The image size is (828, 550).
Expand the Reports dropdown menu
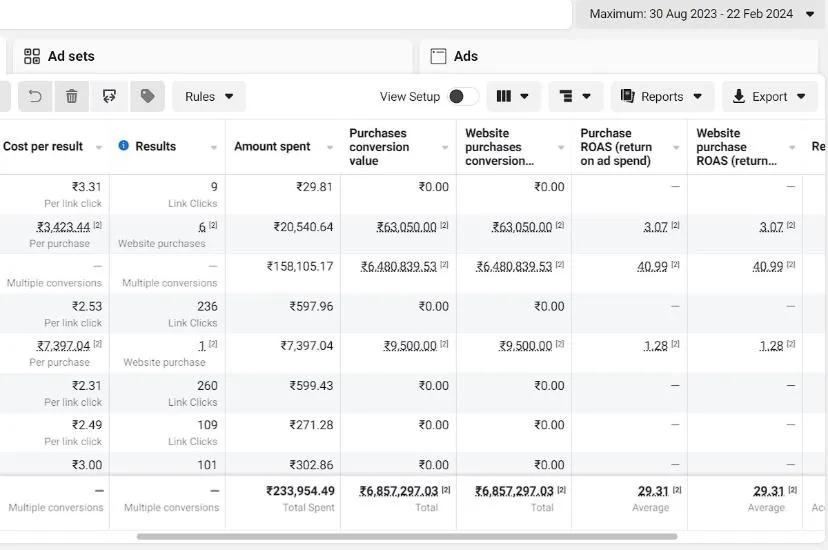[x=662, y=96]
